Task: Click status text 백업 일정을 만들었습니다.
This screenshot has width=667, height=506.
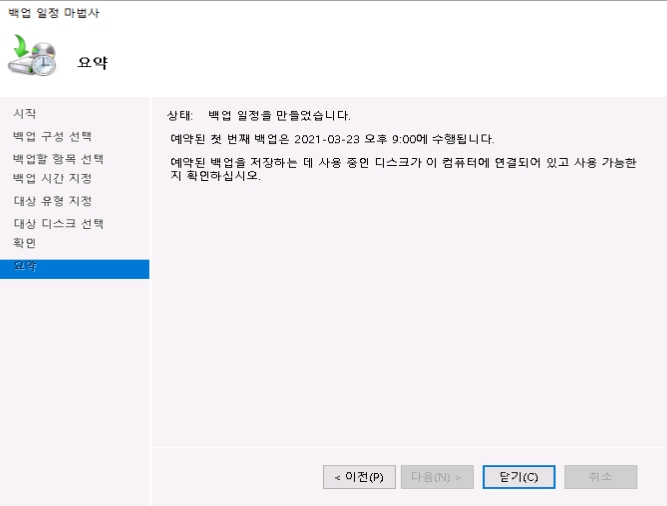Action: [x=279, y=116]
